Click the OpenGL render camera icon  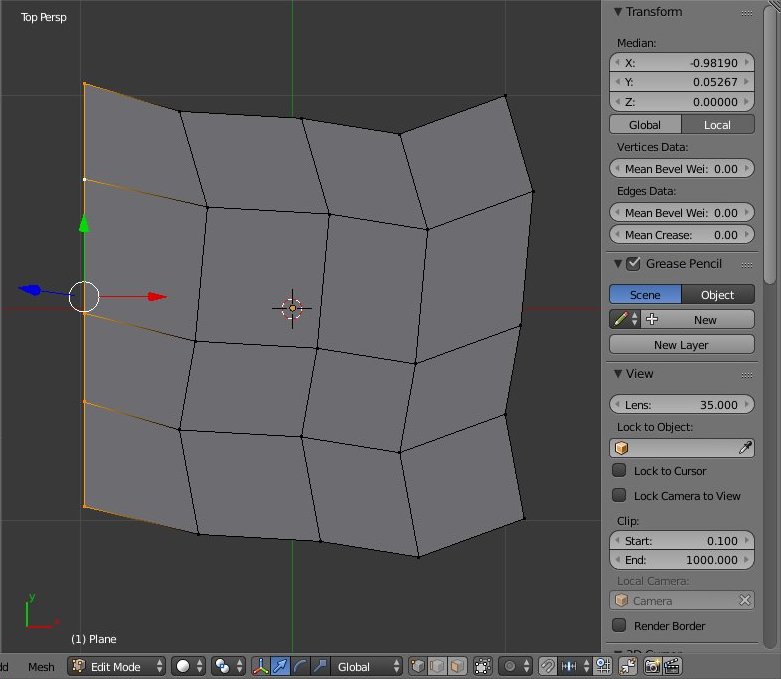pos(652,666)
